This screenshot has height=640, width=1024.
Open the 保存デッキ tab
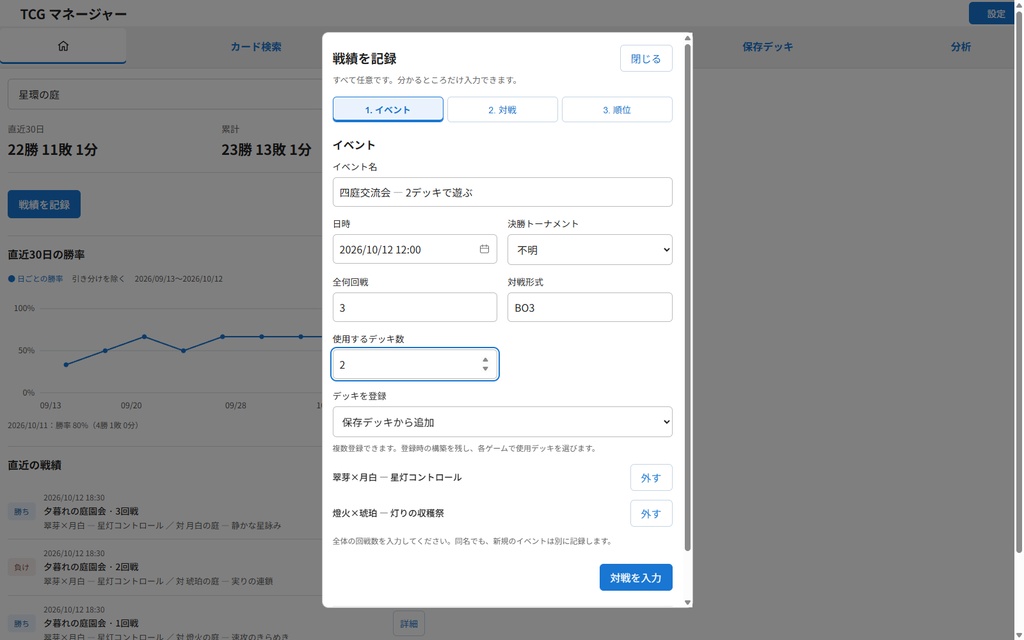tap(767, 46)
